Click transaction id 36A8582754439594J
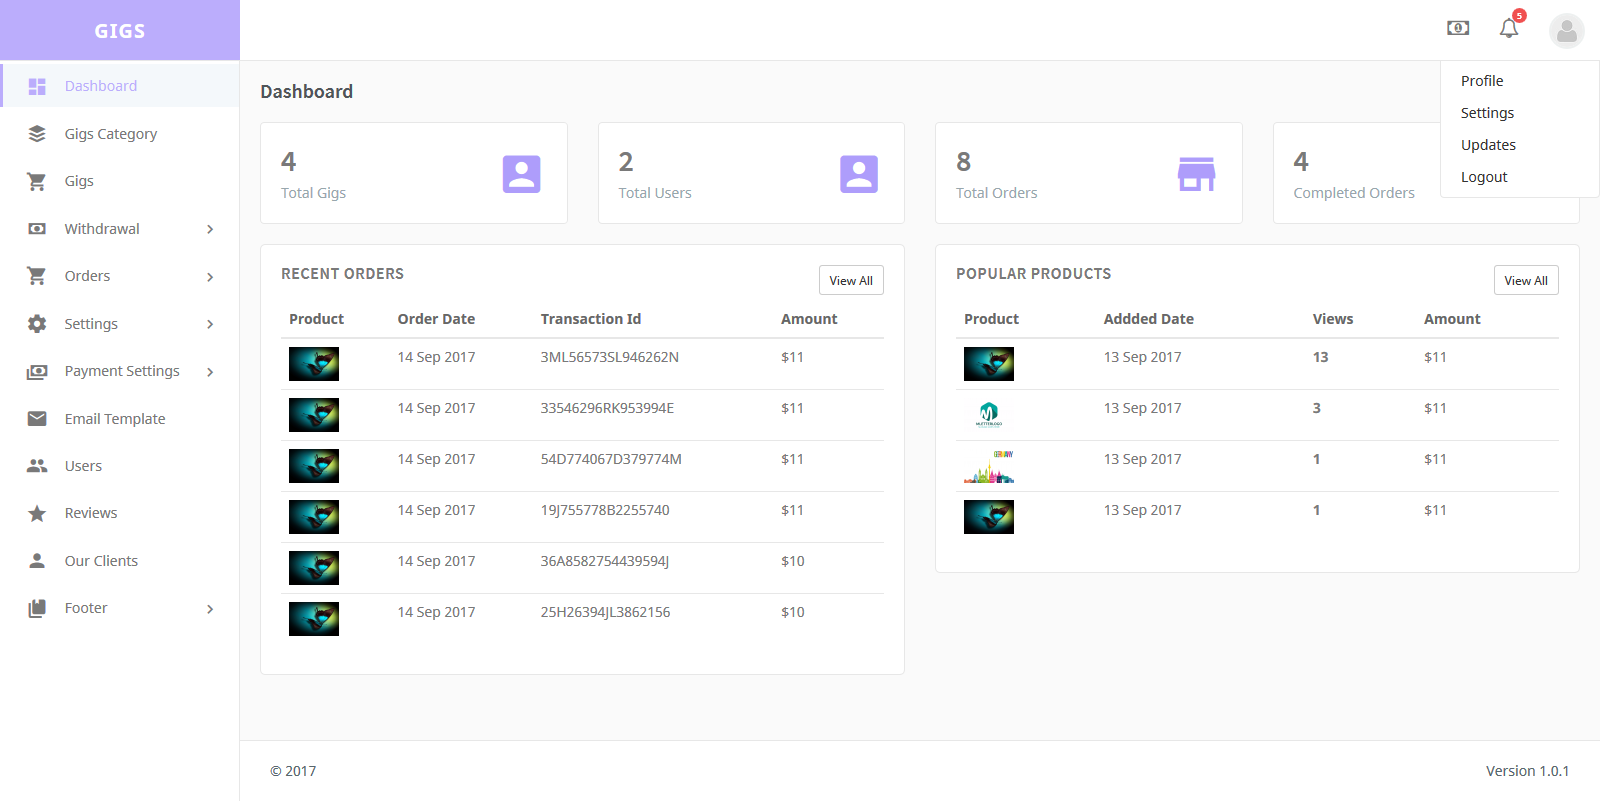1600x801 pixels. [x=605, y=561]
